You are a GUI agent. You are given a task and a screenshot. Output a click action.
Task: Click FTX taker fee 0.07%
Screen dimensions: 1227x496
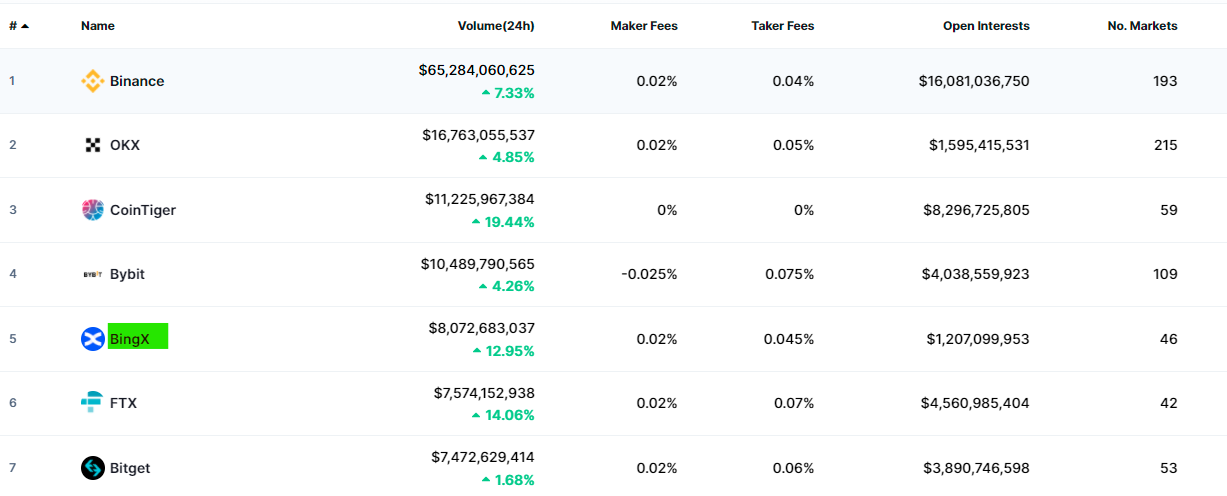click(794, 403)
